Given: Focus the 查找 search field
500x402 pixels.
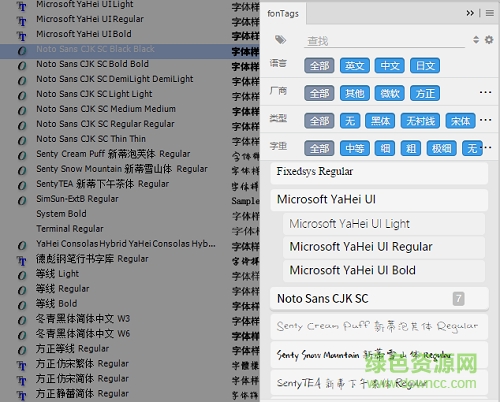Looking at the screenshot, I should [x=385, y=41].
